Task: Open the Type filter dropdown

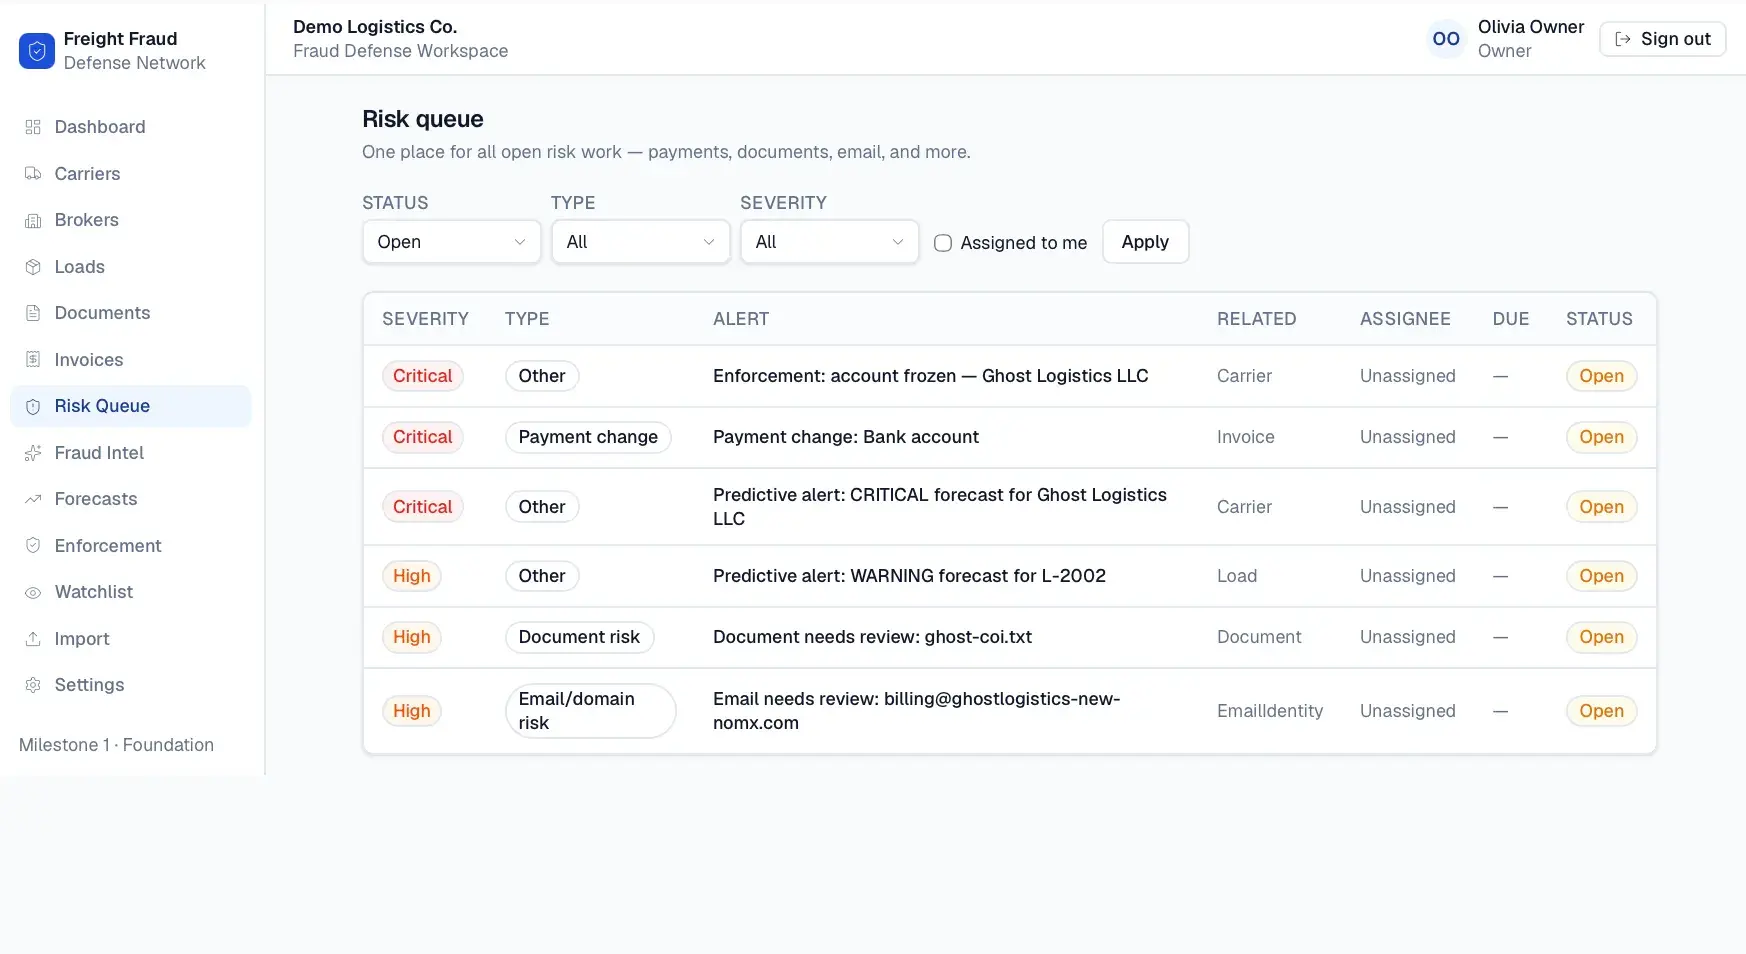Action: click(640, 242)
